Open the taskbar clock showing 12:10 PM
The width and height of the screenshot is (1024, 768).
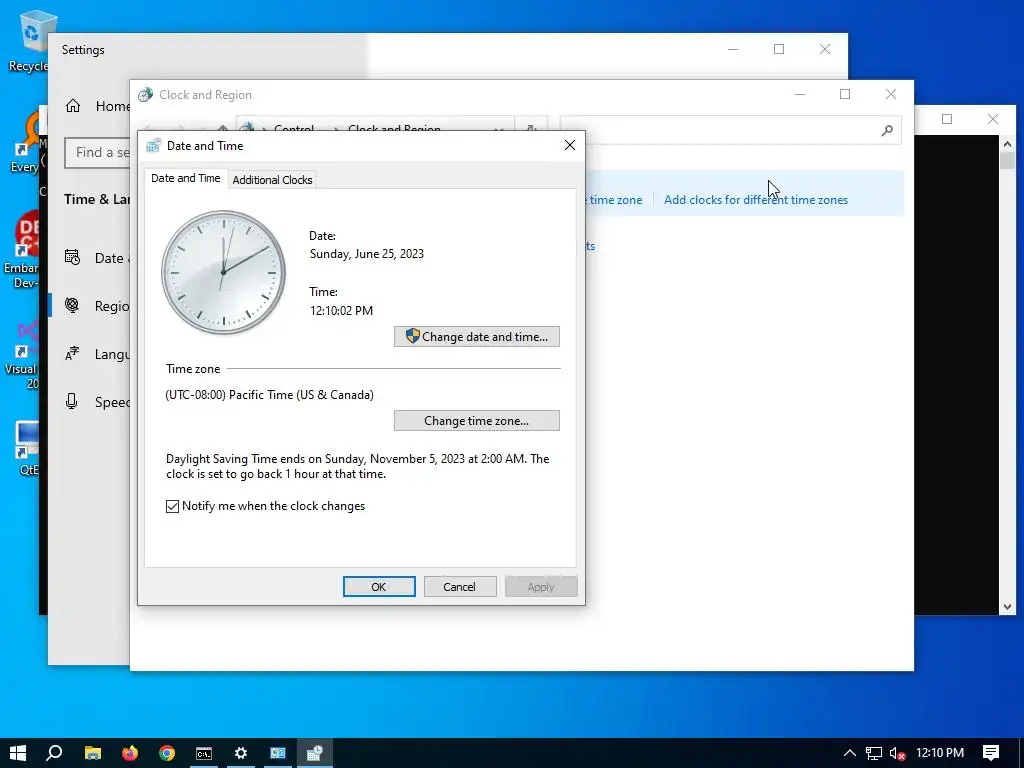940,753
